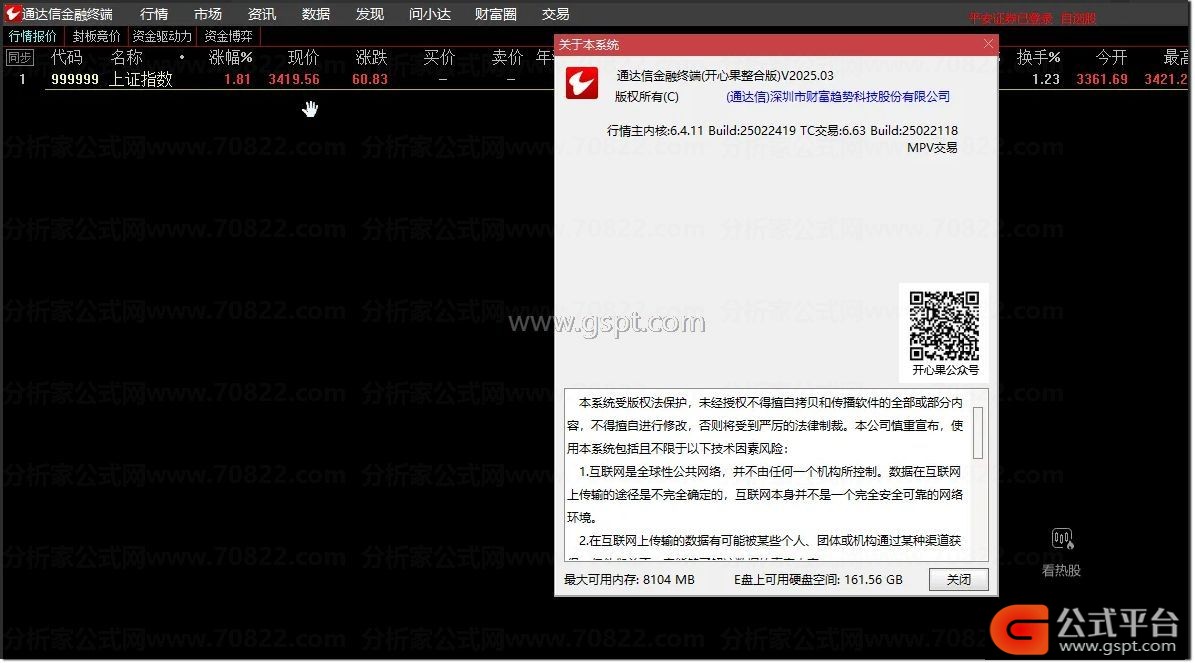
Task: Select the 上证指数 name cell
Action: pos(140,79)
